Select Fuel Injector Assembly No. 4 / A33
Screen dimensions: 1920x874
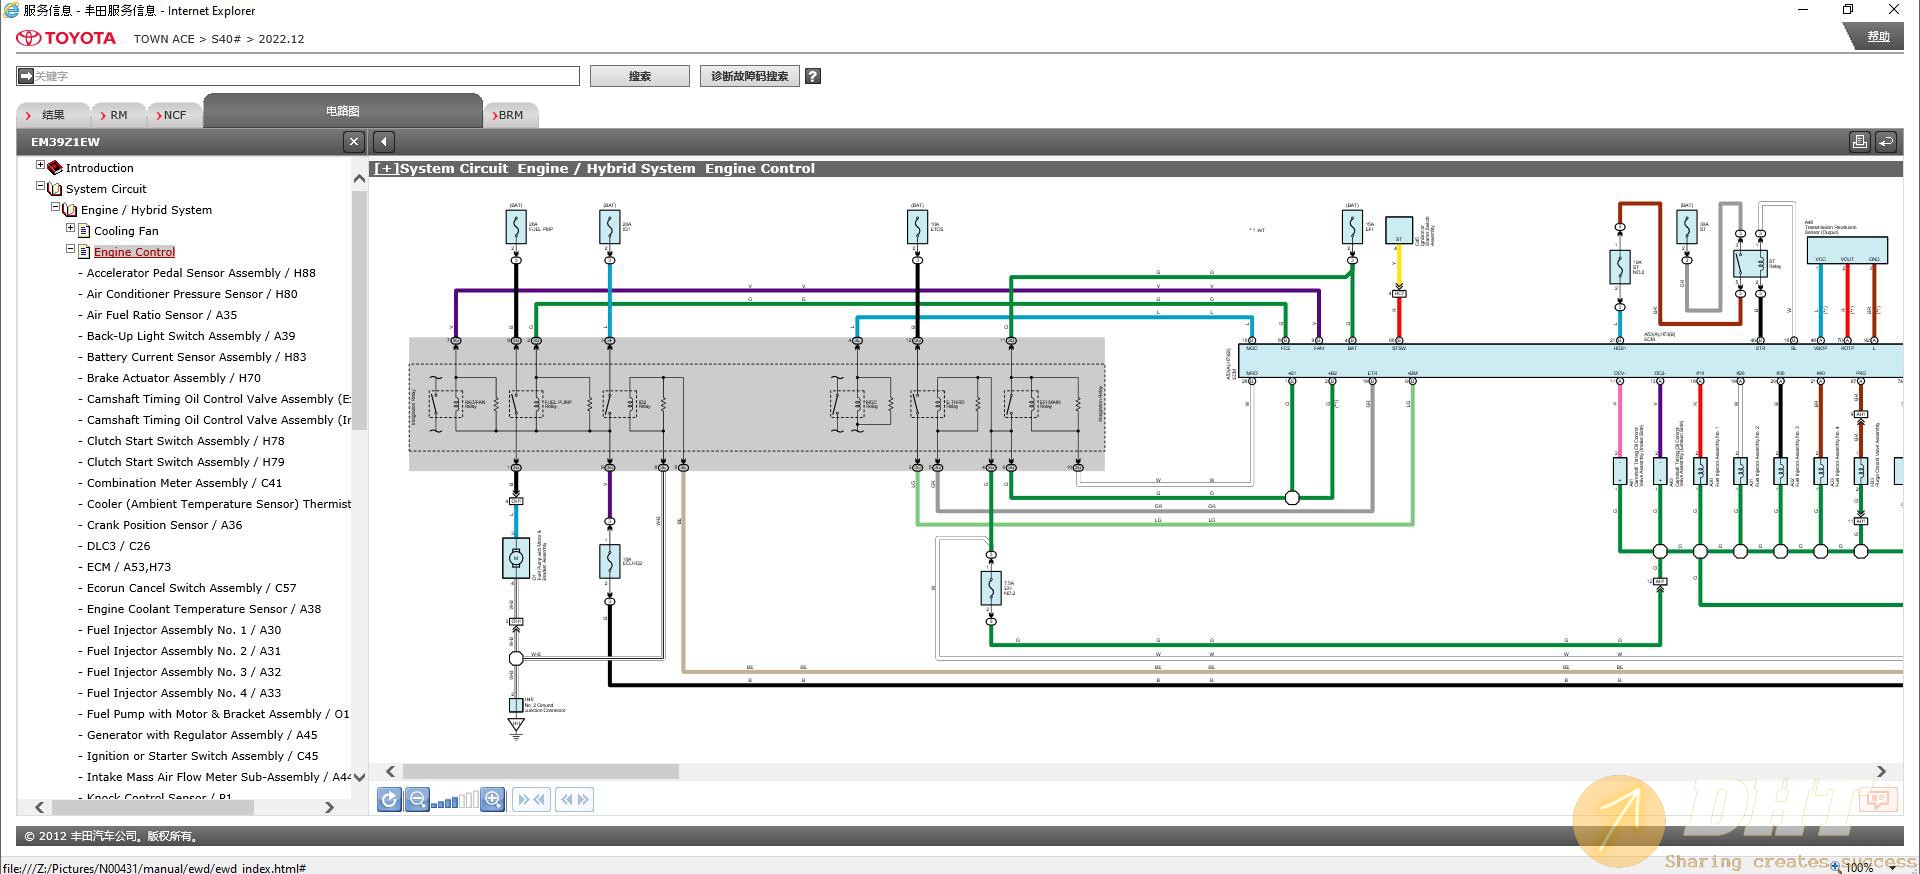[184, 693]
